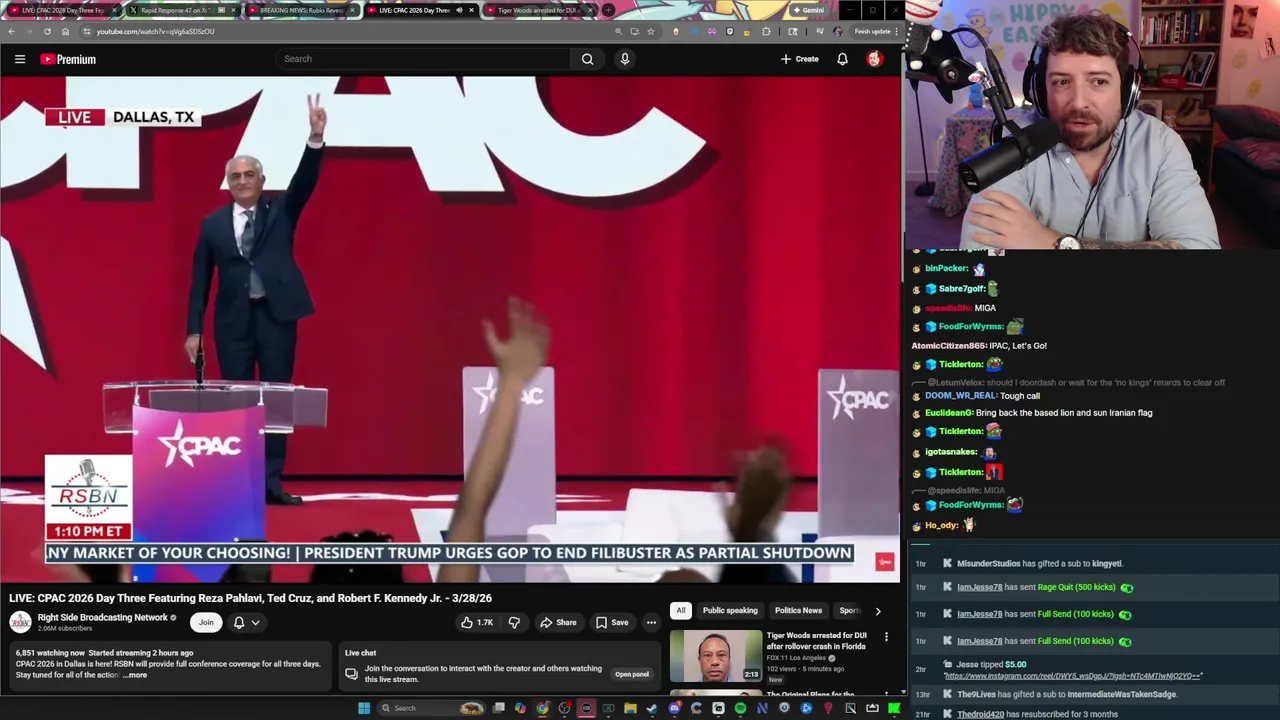
Task: Open more actions three-dot menu
Action: coord(651,622)
